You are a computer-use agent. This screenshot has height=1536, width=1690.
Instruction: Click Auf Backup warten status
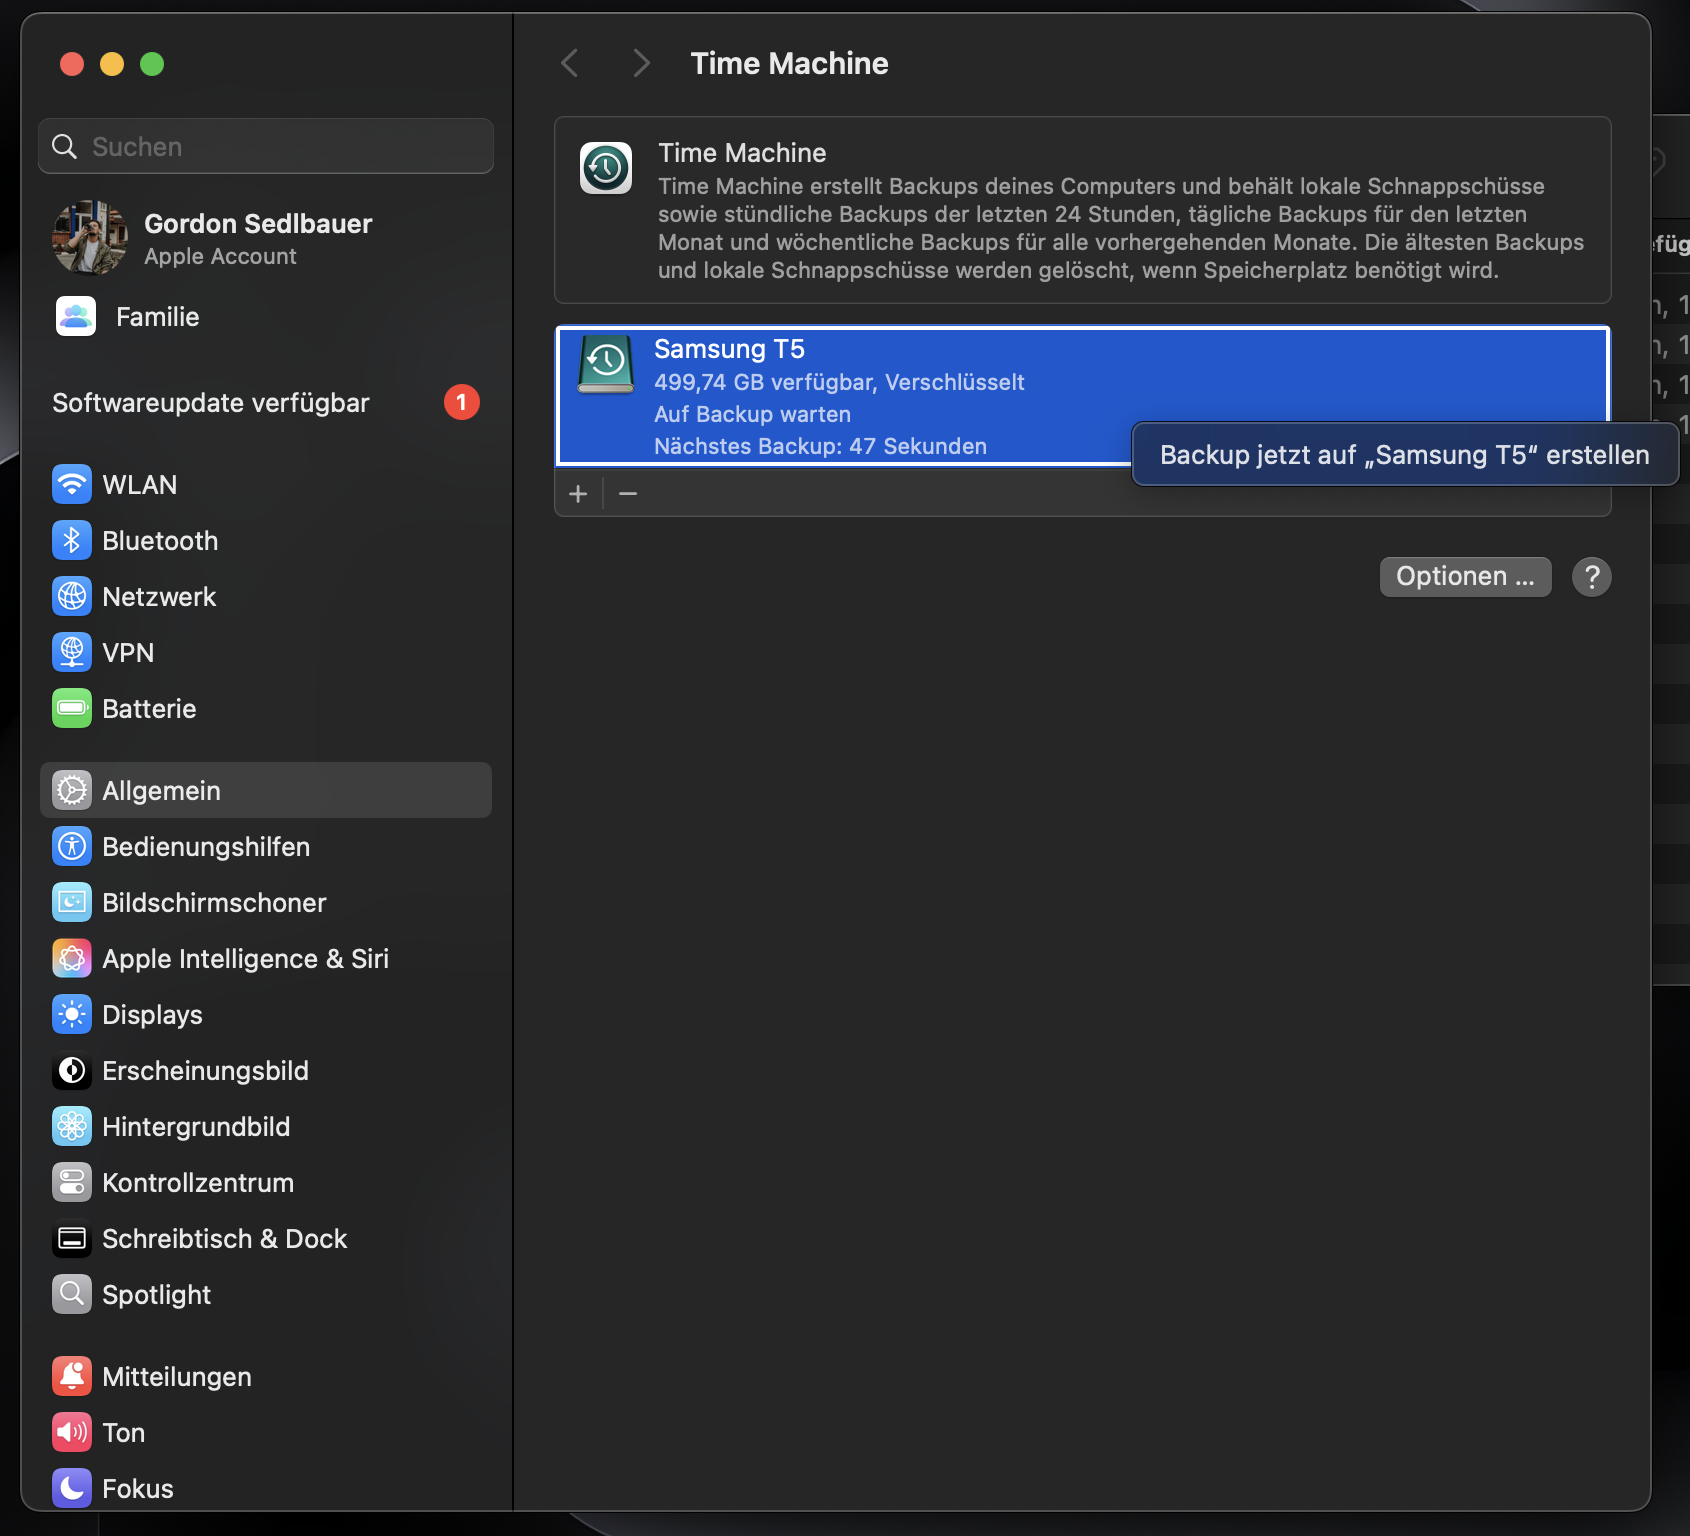[x=752, y=414]
